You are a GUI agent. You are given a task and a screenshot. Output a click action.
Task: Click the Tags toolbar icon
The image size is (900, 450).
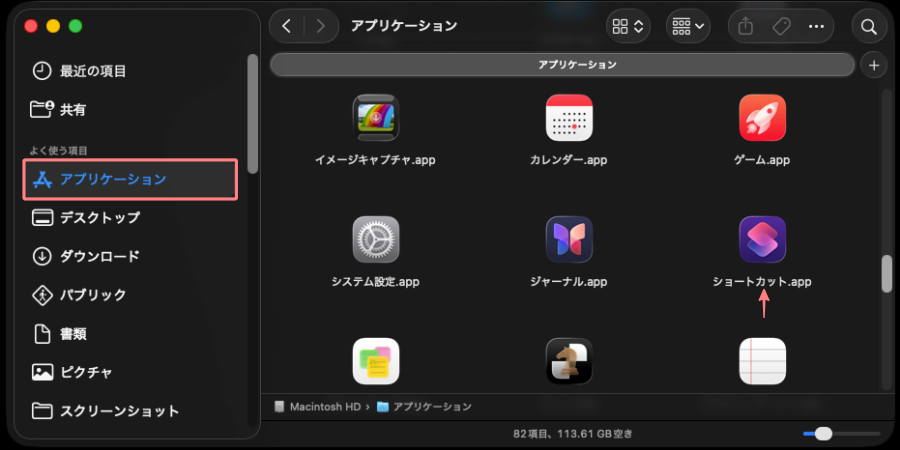[x=781, y=26]
